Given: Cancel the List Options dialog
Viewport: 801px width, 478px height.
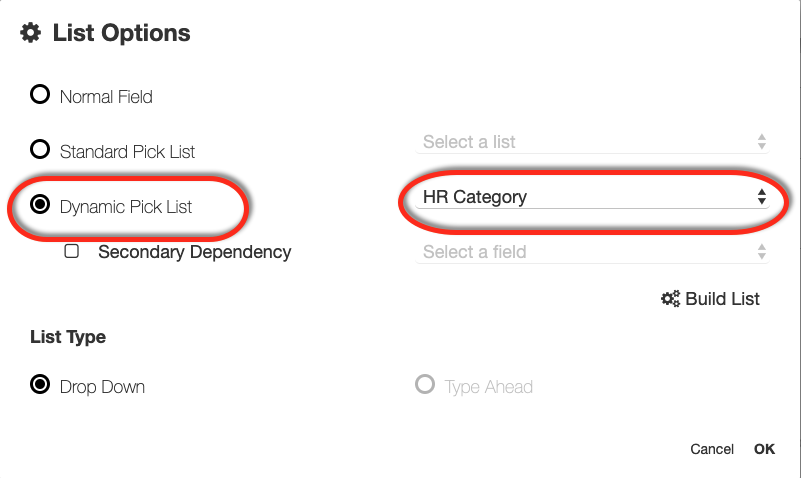Looking at the screenshot, I should pyautogui.click(x=712, y=449).
